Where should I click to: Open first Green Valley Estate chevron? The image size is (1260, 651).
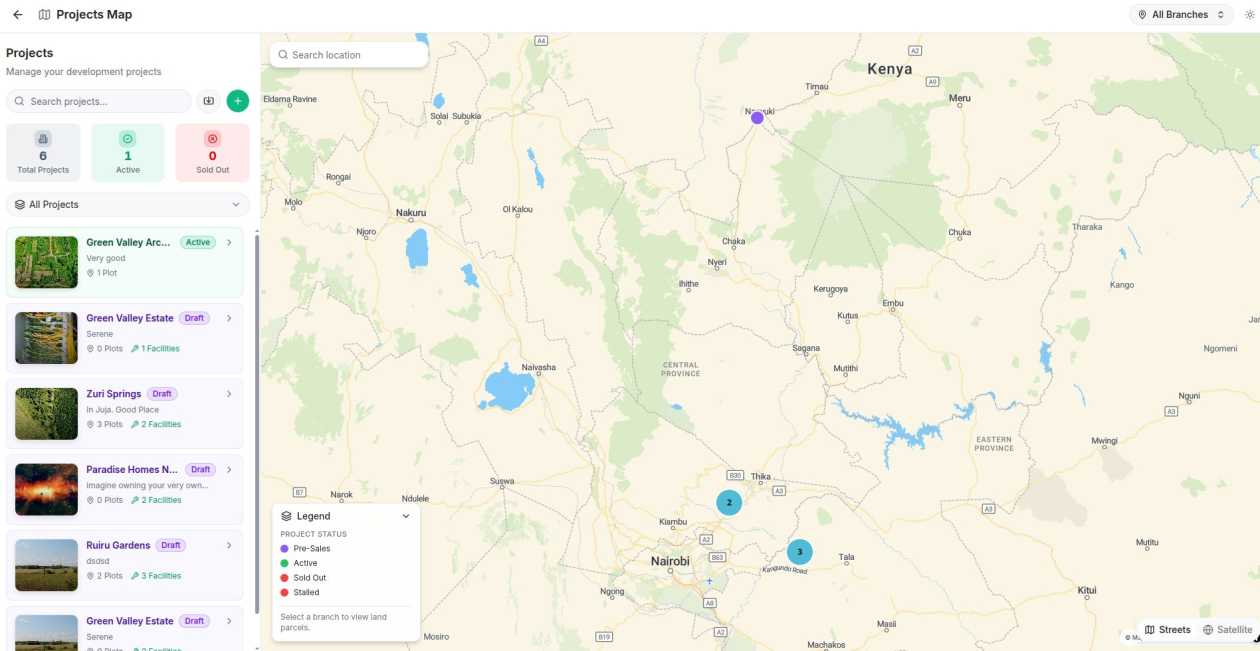[229, 318]
